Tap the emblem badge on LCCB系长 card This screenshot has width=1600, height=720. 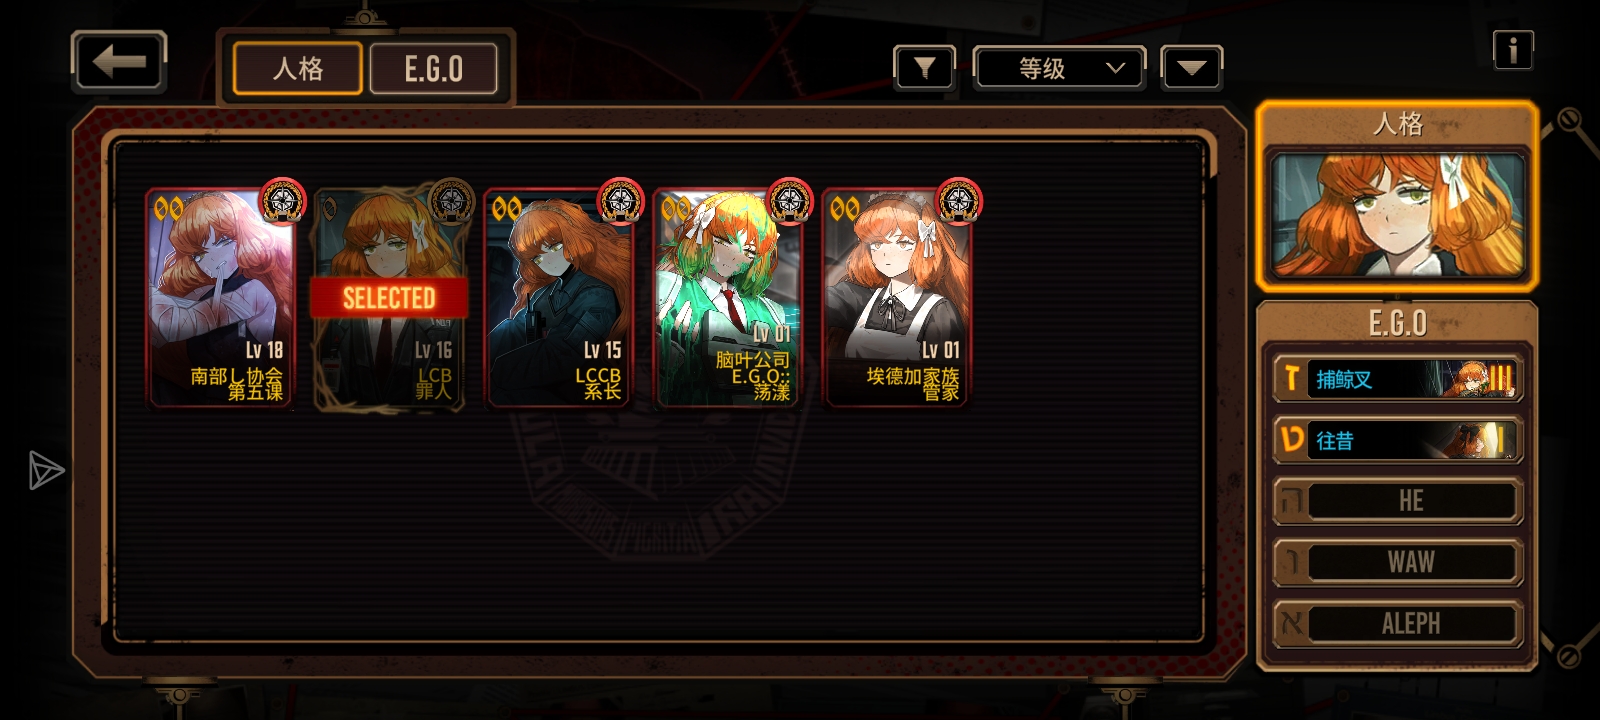click(621, 202)
